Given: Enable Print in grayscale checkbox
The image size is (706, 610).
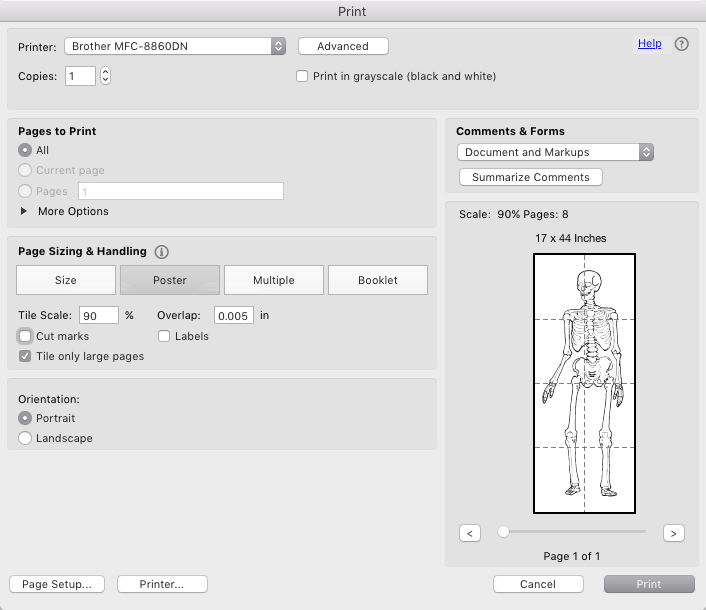Looking at the screenshot, I should (x=302, y=76).
